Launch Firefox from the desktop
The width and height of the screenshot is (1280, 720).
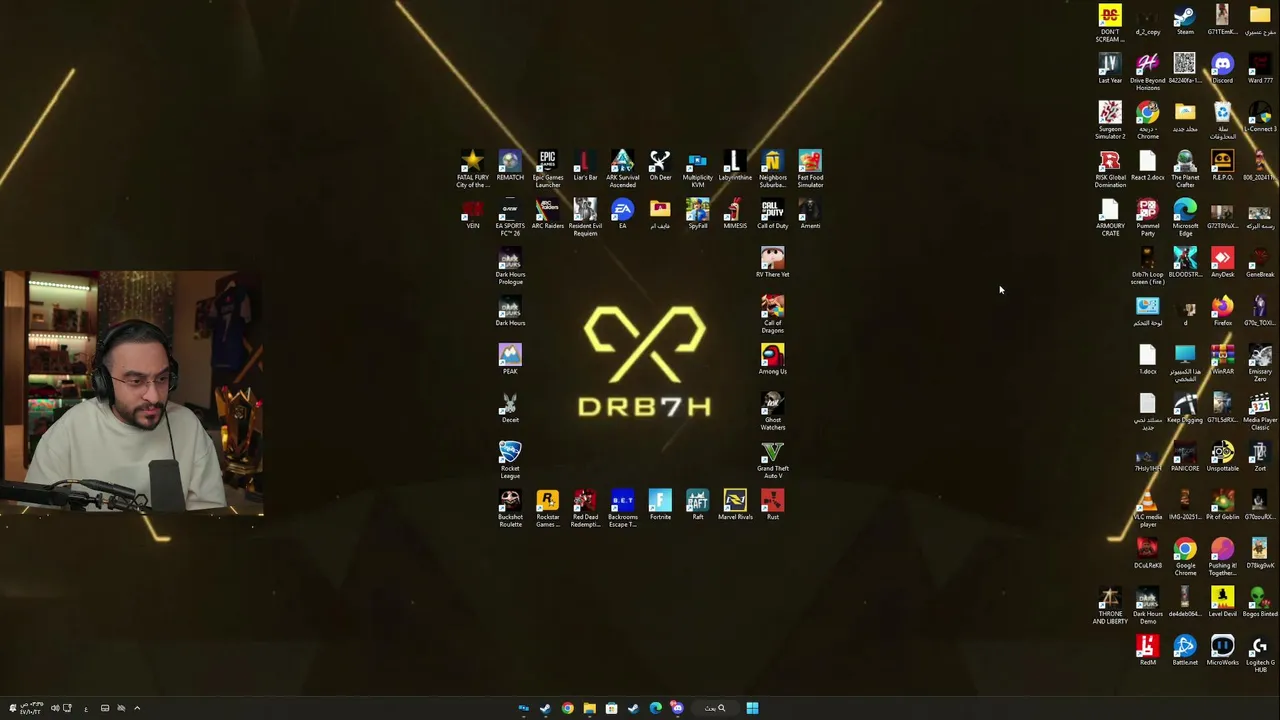(x=1222, y=311)
